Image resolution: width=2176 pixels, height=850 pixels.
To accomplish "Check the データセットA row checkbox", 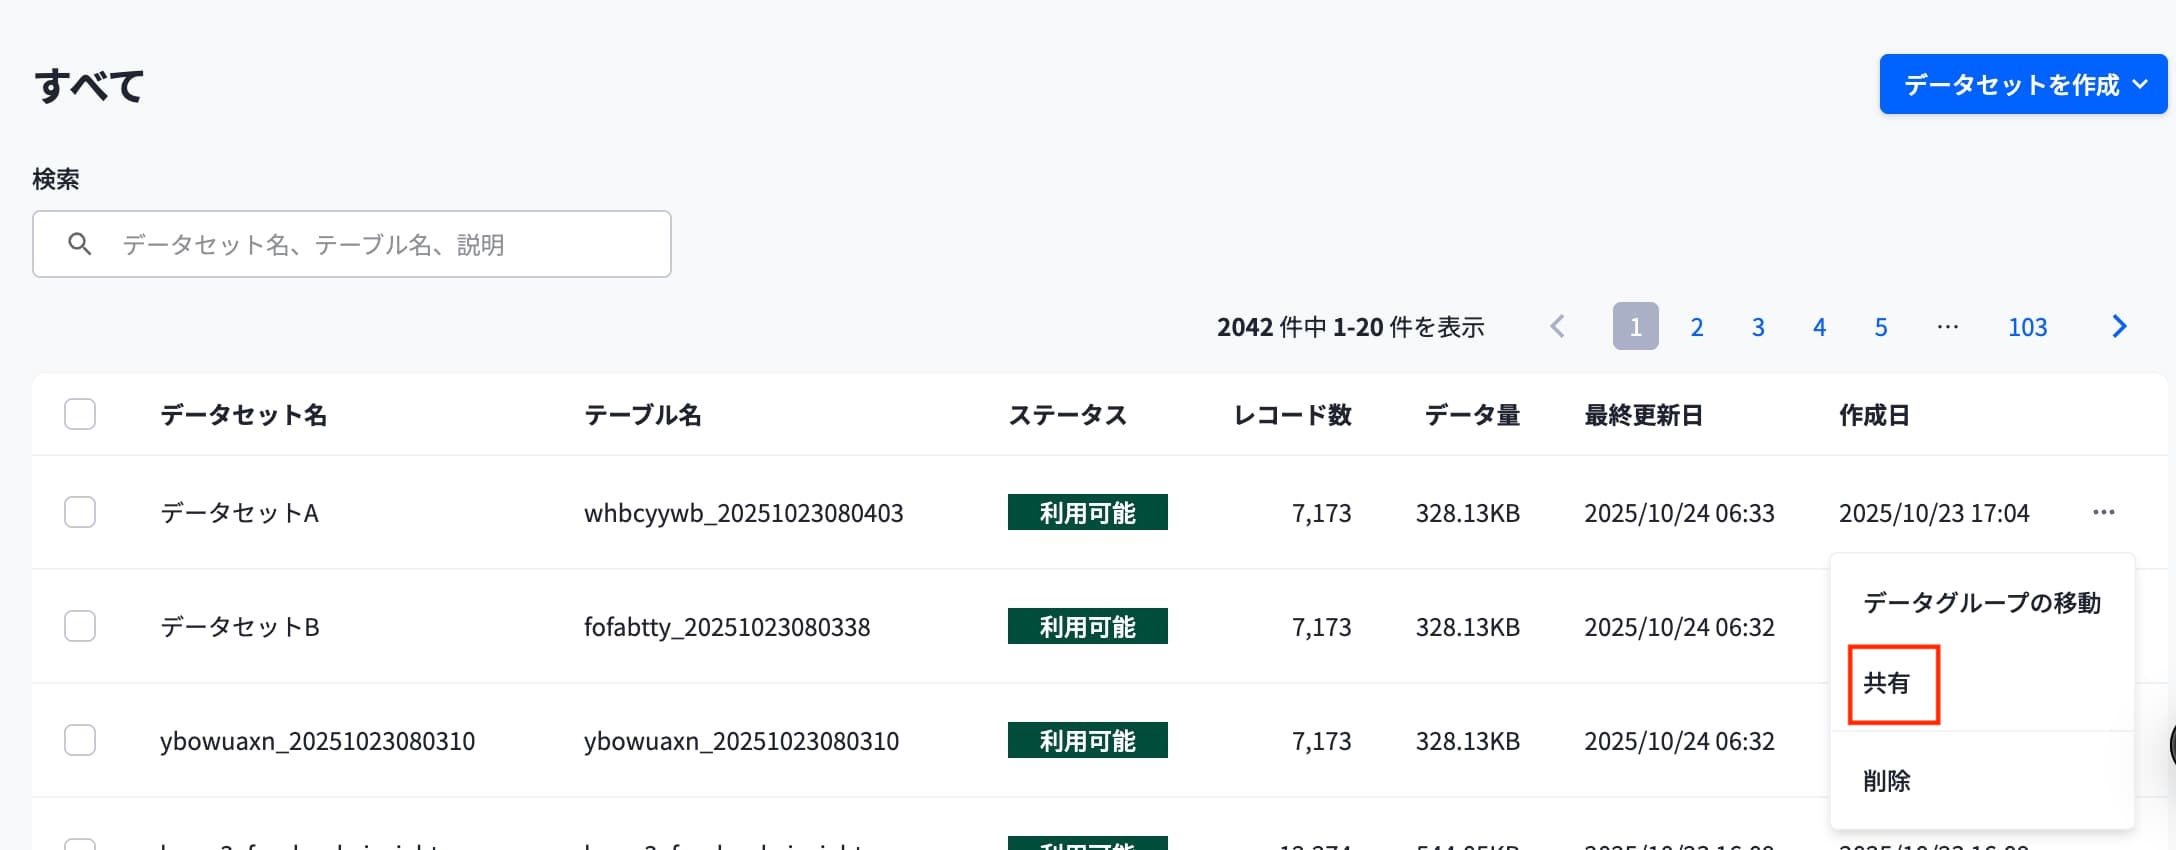I will [x=80, y=512].
